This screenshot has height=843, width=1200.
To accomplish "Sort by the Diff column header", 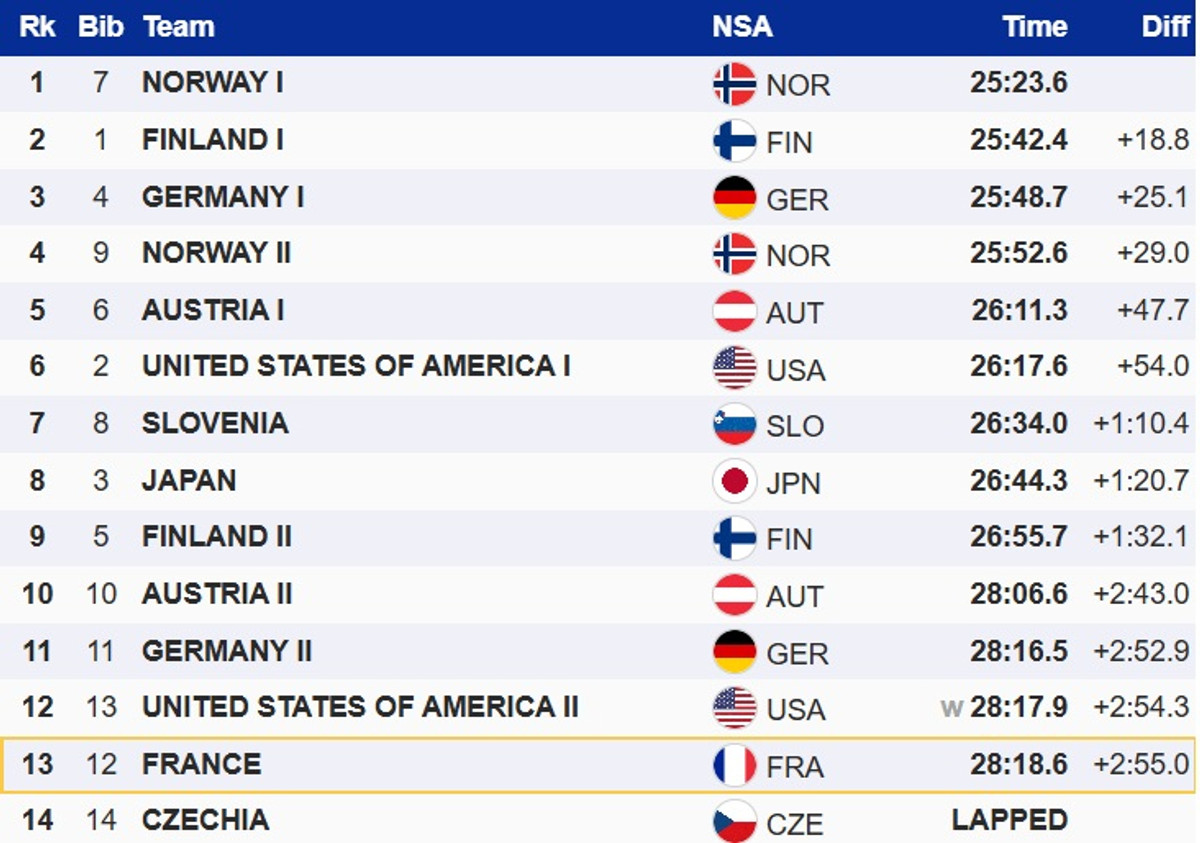I will coord(1165,27).
